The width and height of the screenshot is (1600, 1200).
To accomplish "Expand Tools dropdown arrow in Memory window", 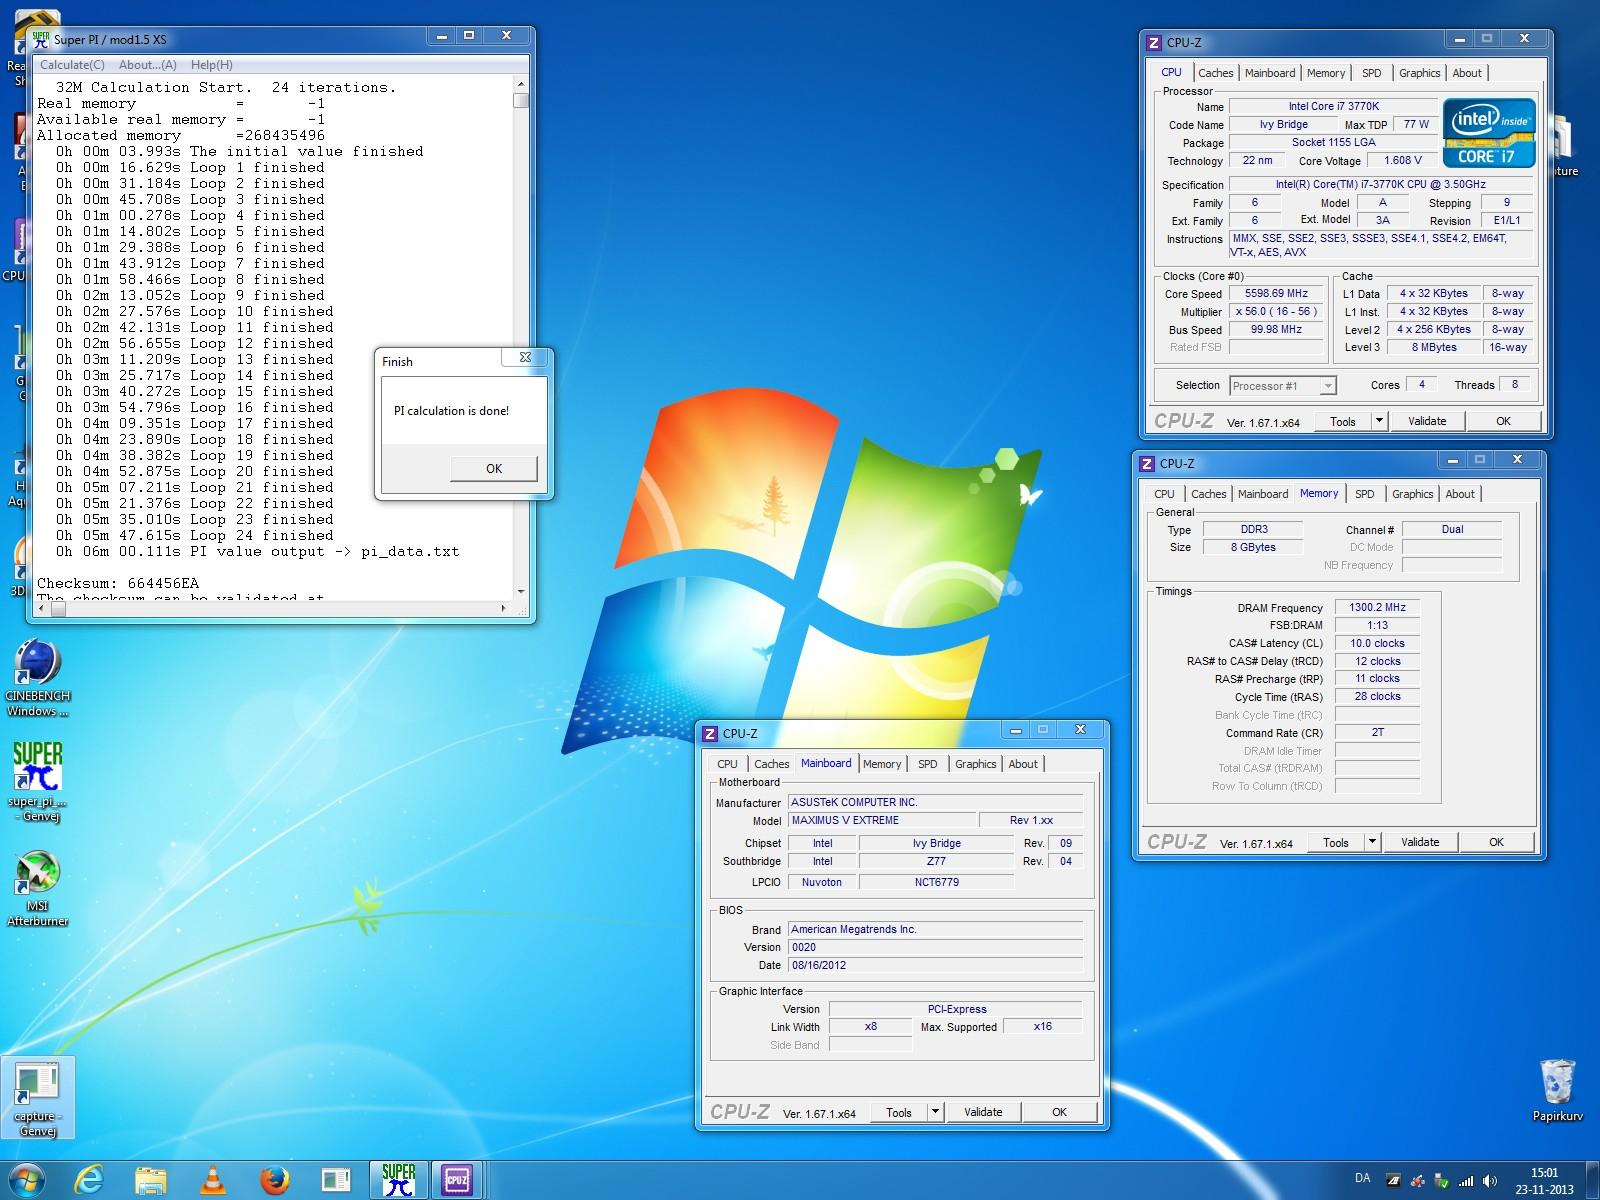I will point(1372,842).
